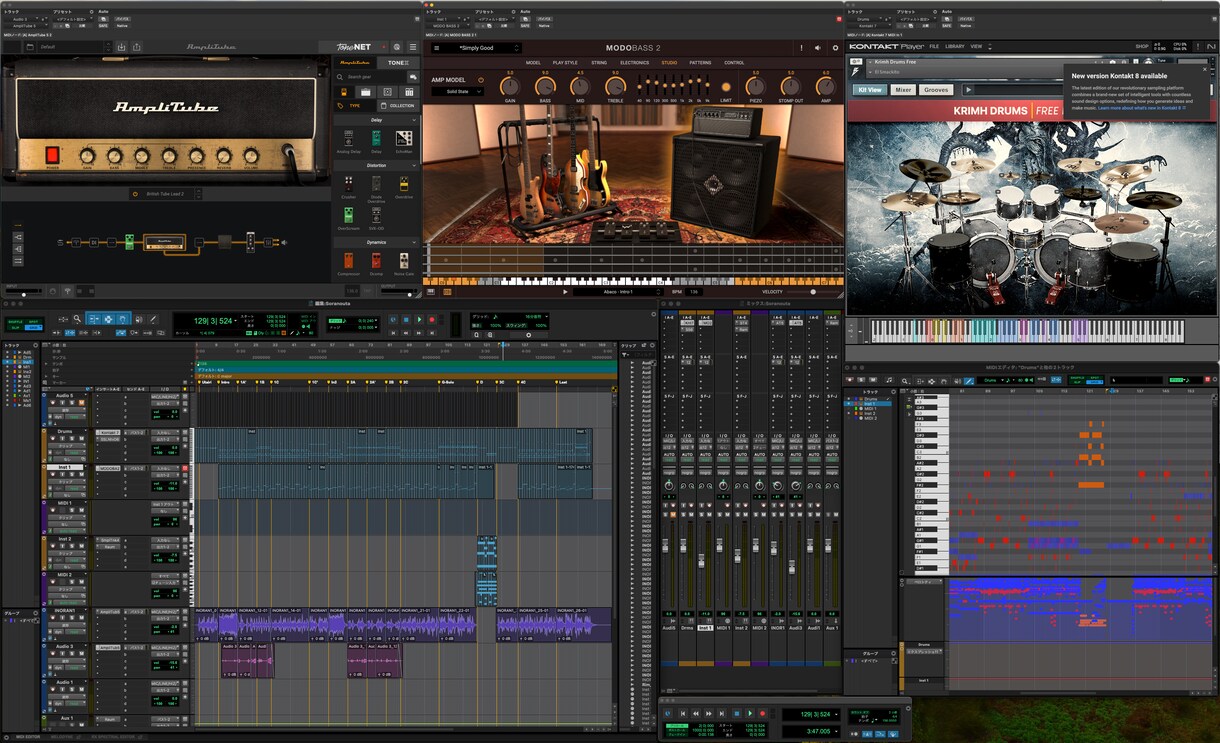Toggle the British Tube Lead 2 power icon
The height and width of the screenshot is (743, 1220).
135,194
